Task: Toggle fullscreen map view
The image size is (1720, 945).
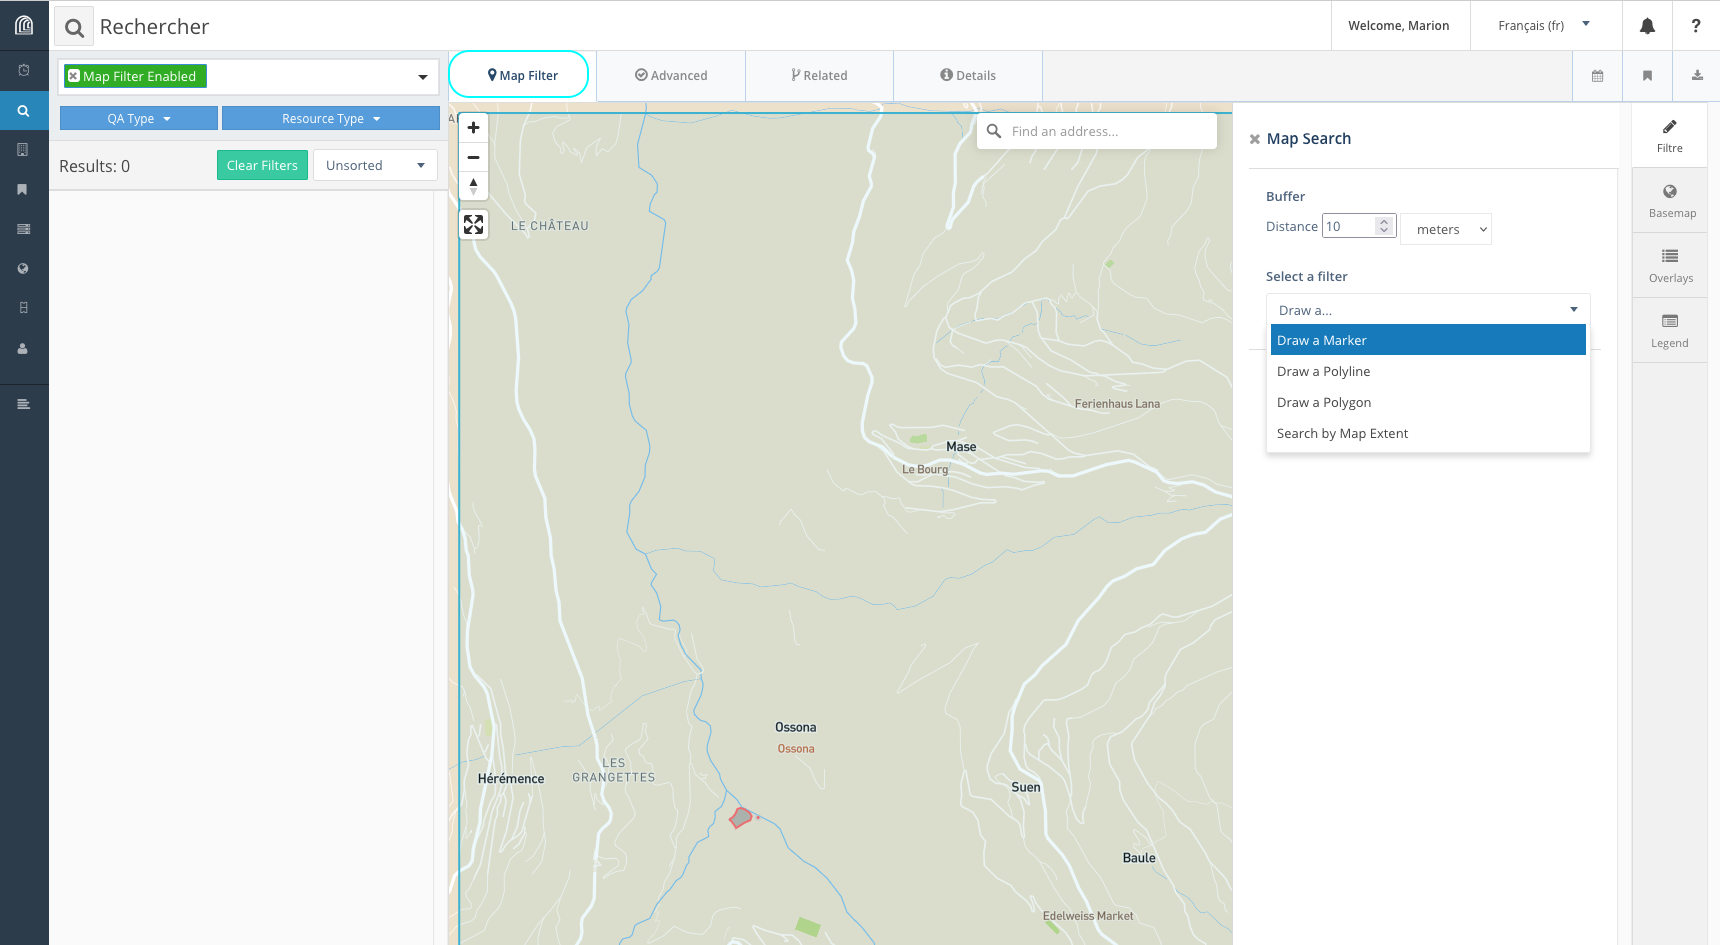Action: (473, 225)
